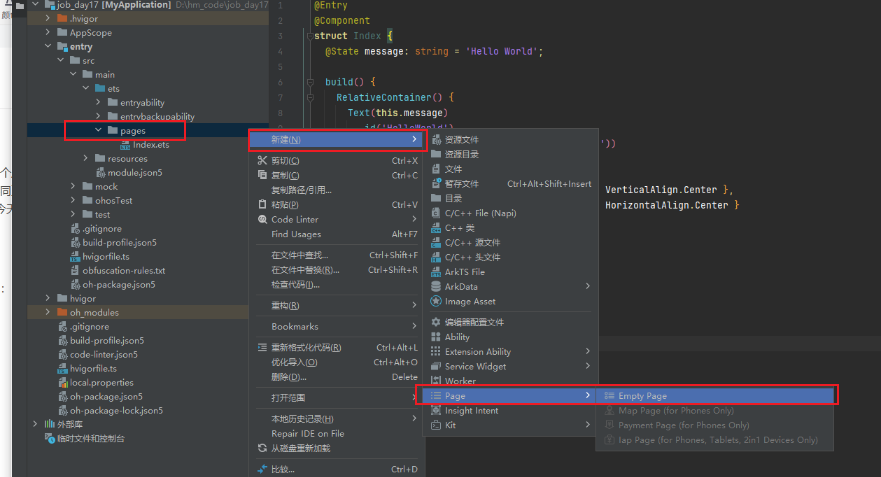Click the reload from disk icon

click(262, 448)
